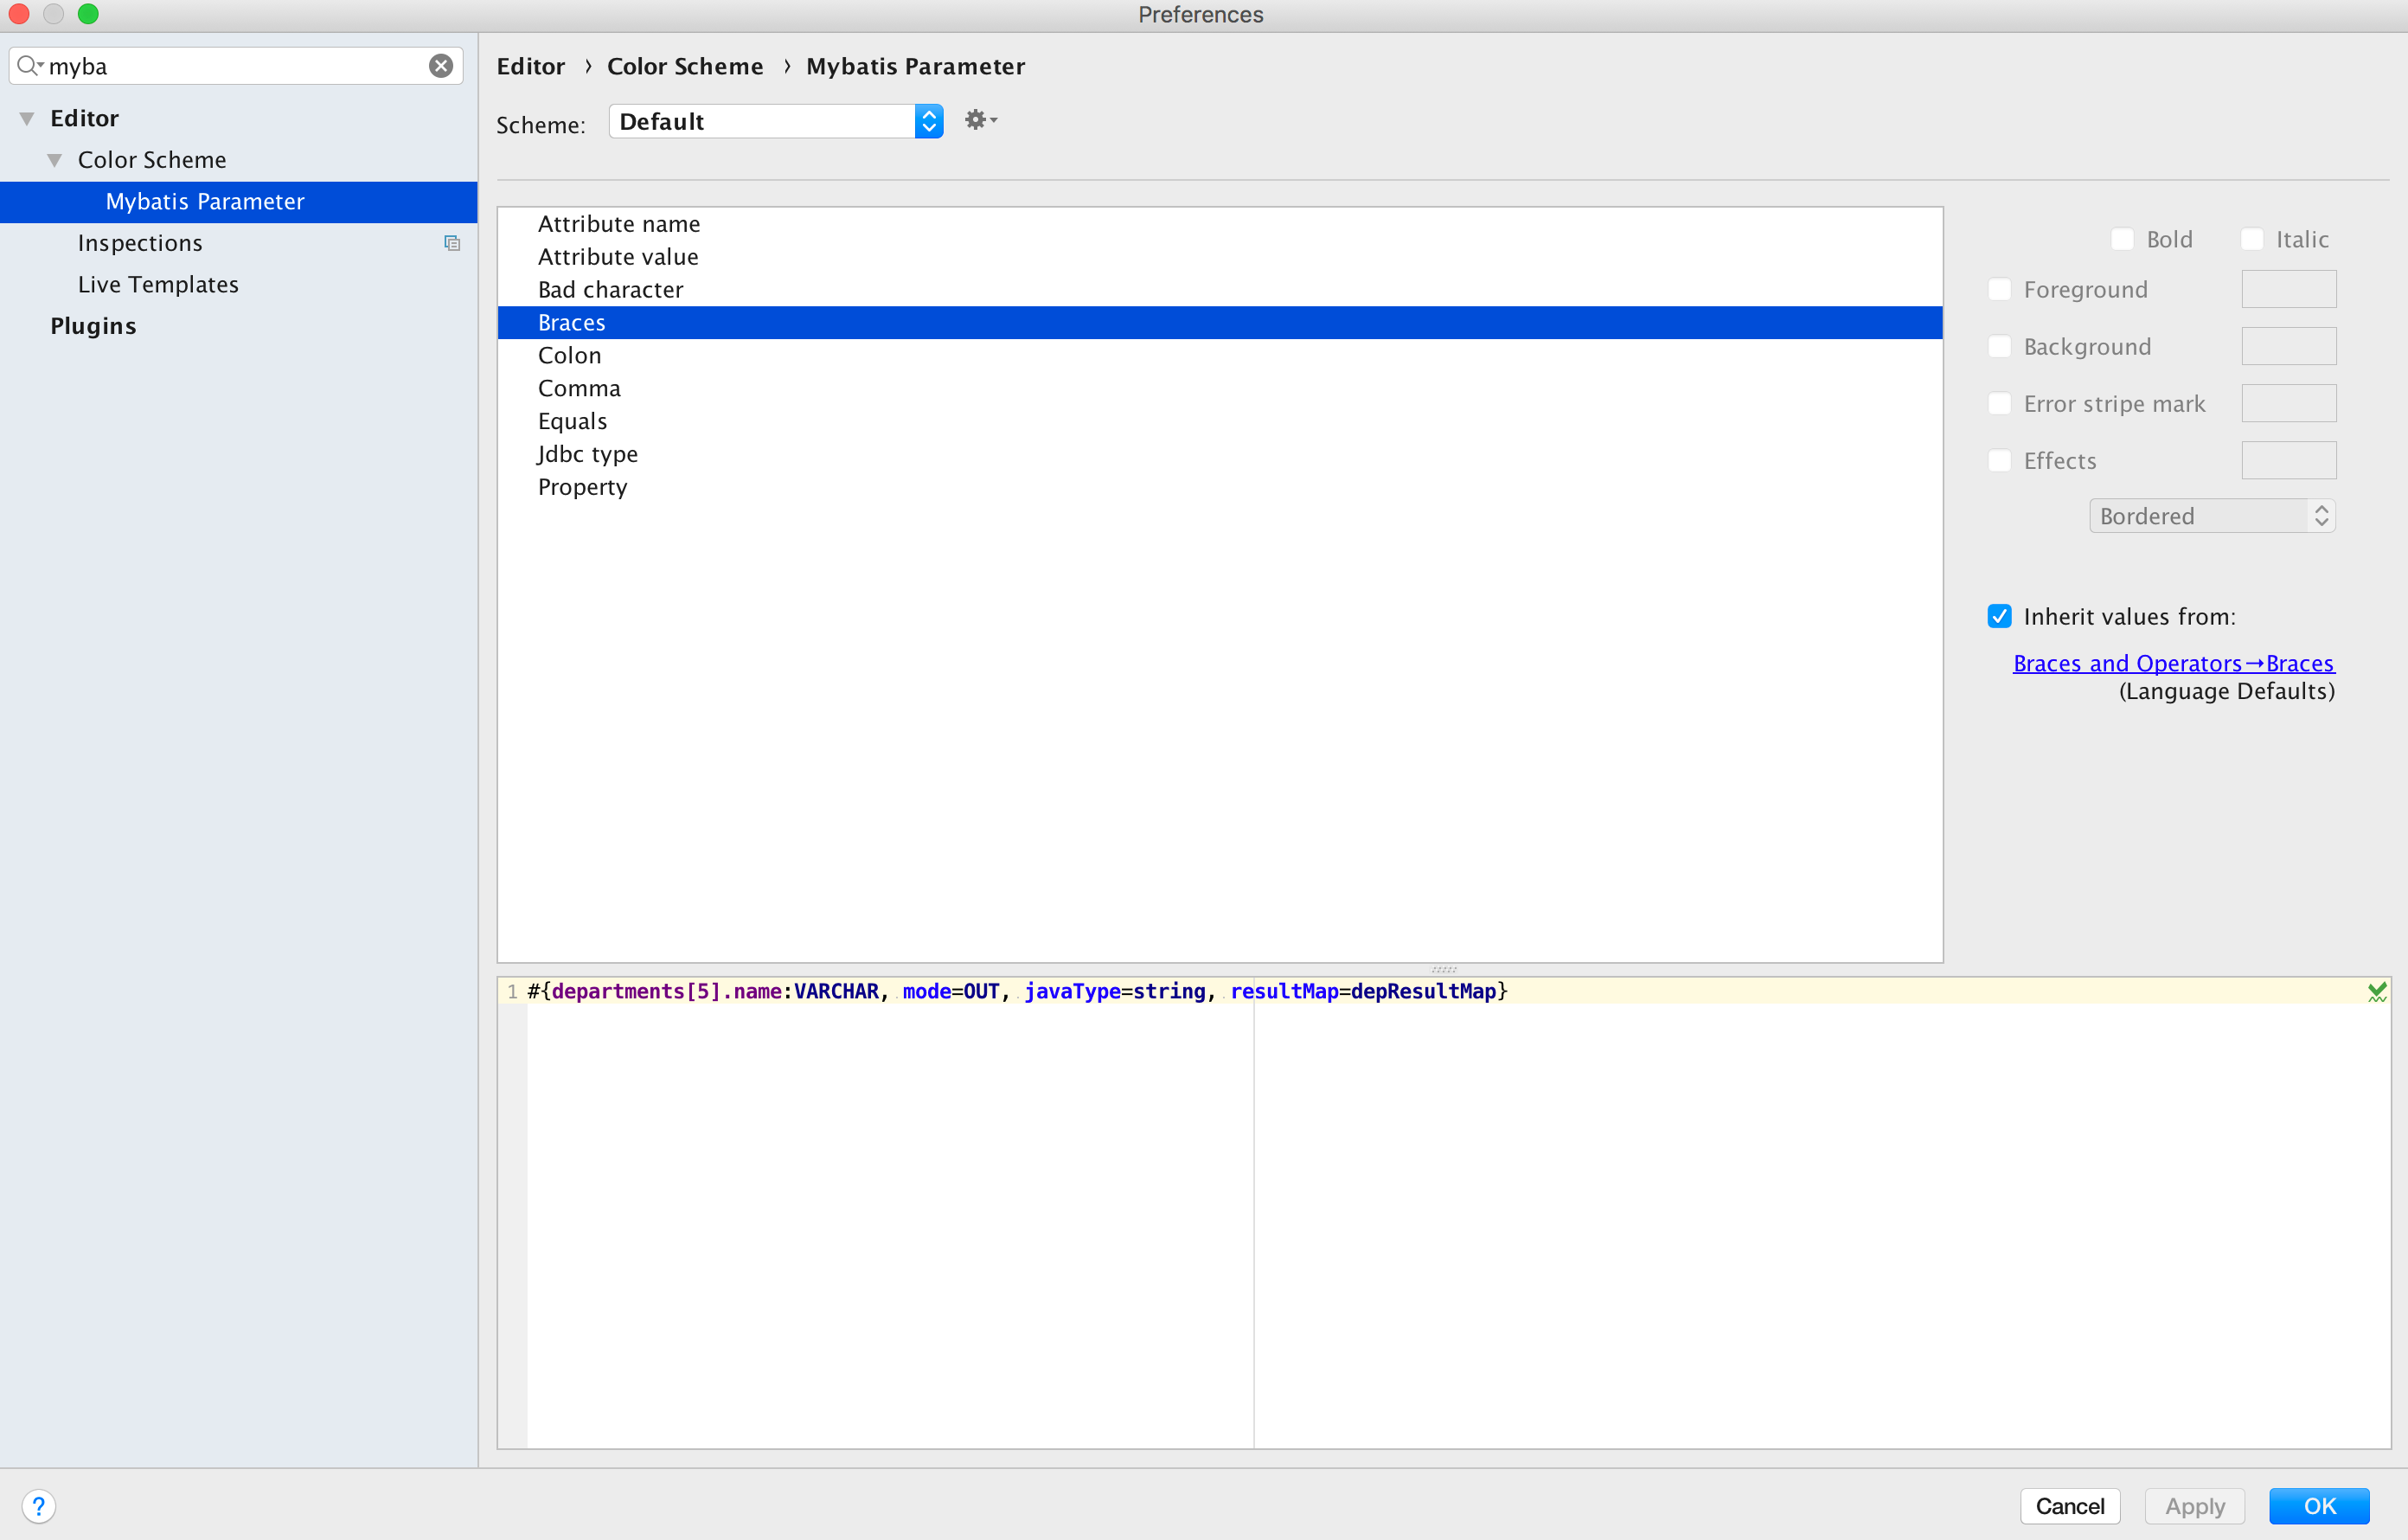
Task: Click the Inspections project-level copy icon
Action: click(452, 243)
